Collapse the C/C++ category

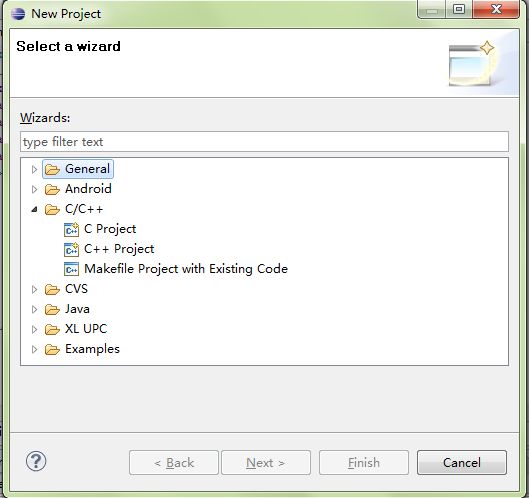(34, 210)
